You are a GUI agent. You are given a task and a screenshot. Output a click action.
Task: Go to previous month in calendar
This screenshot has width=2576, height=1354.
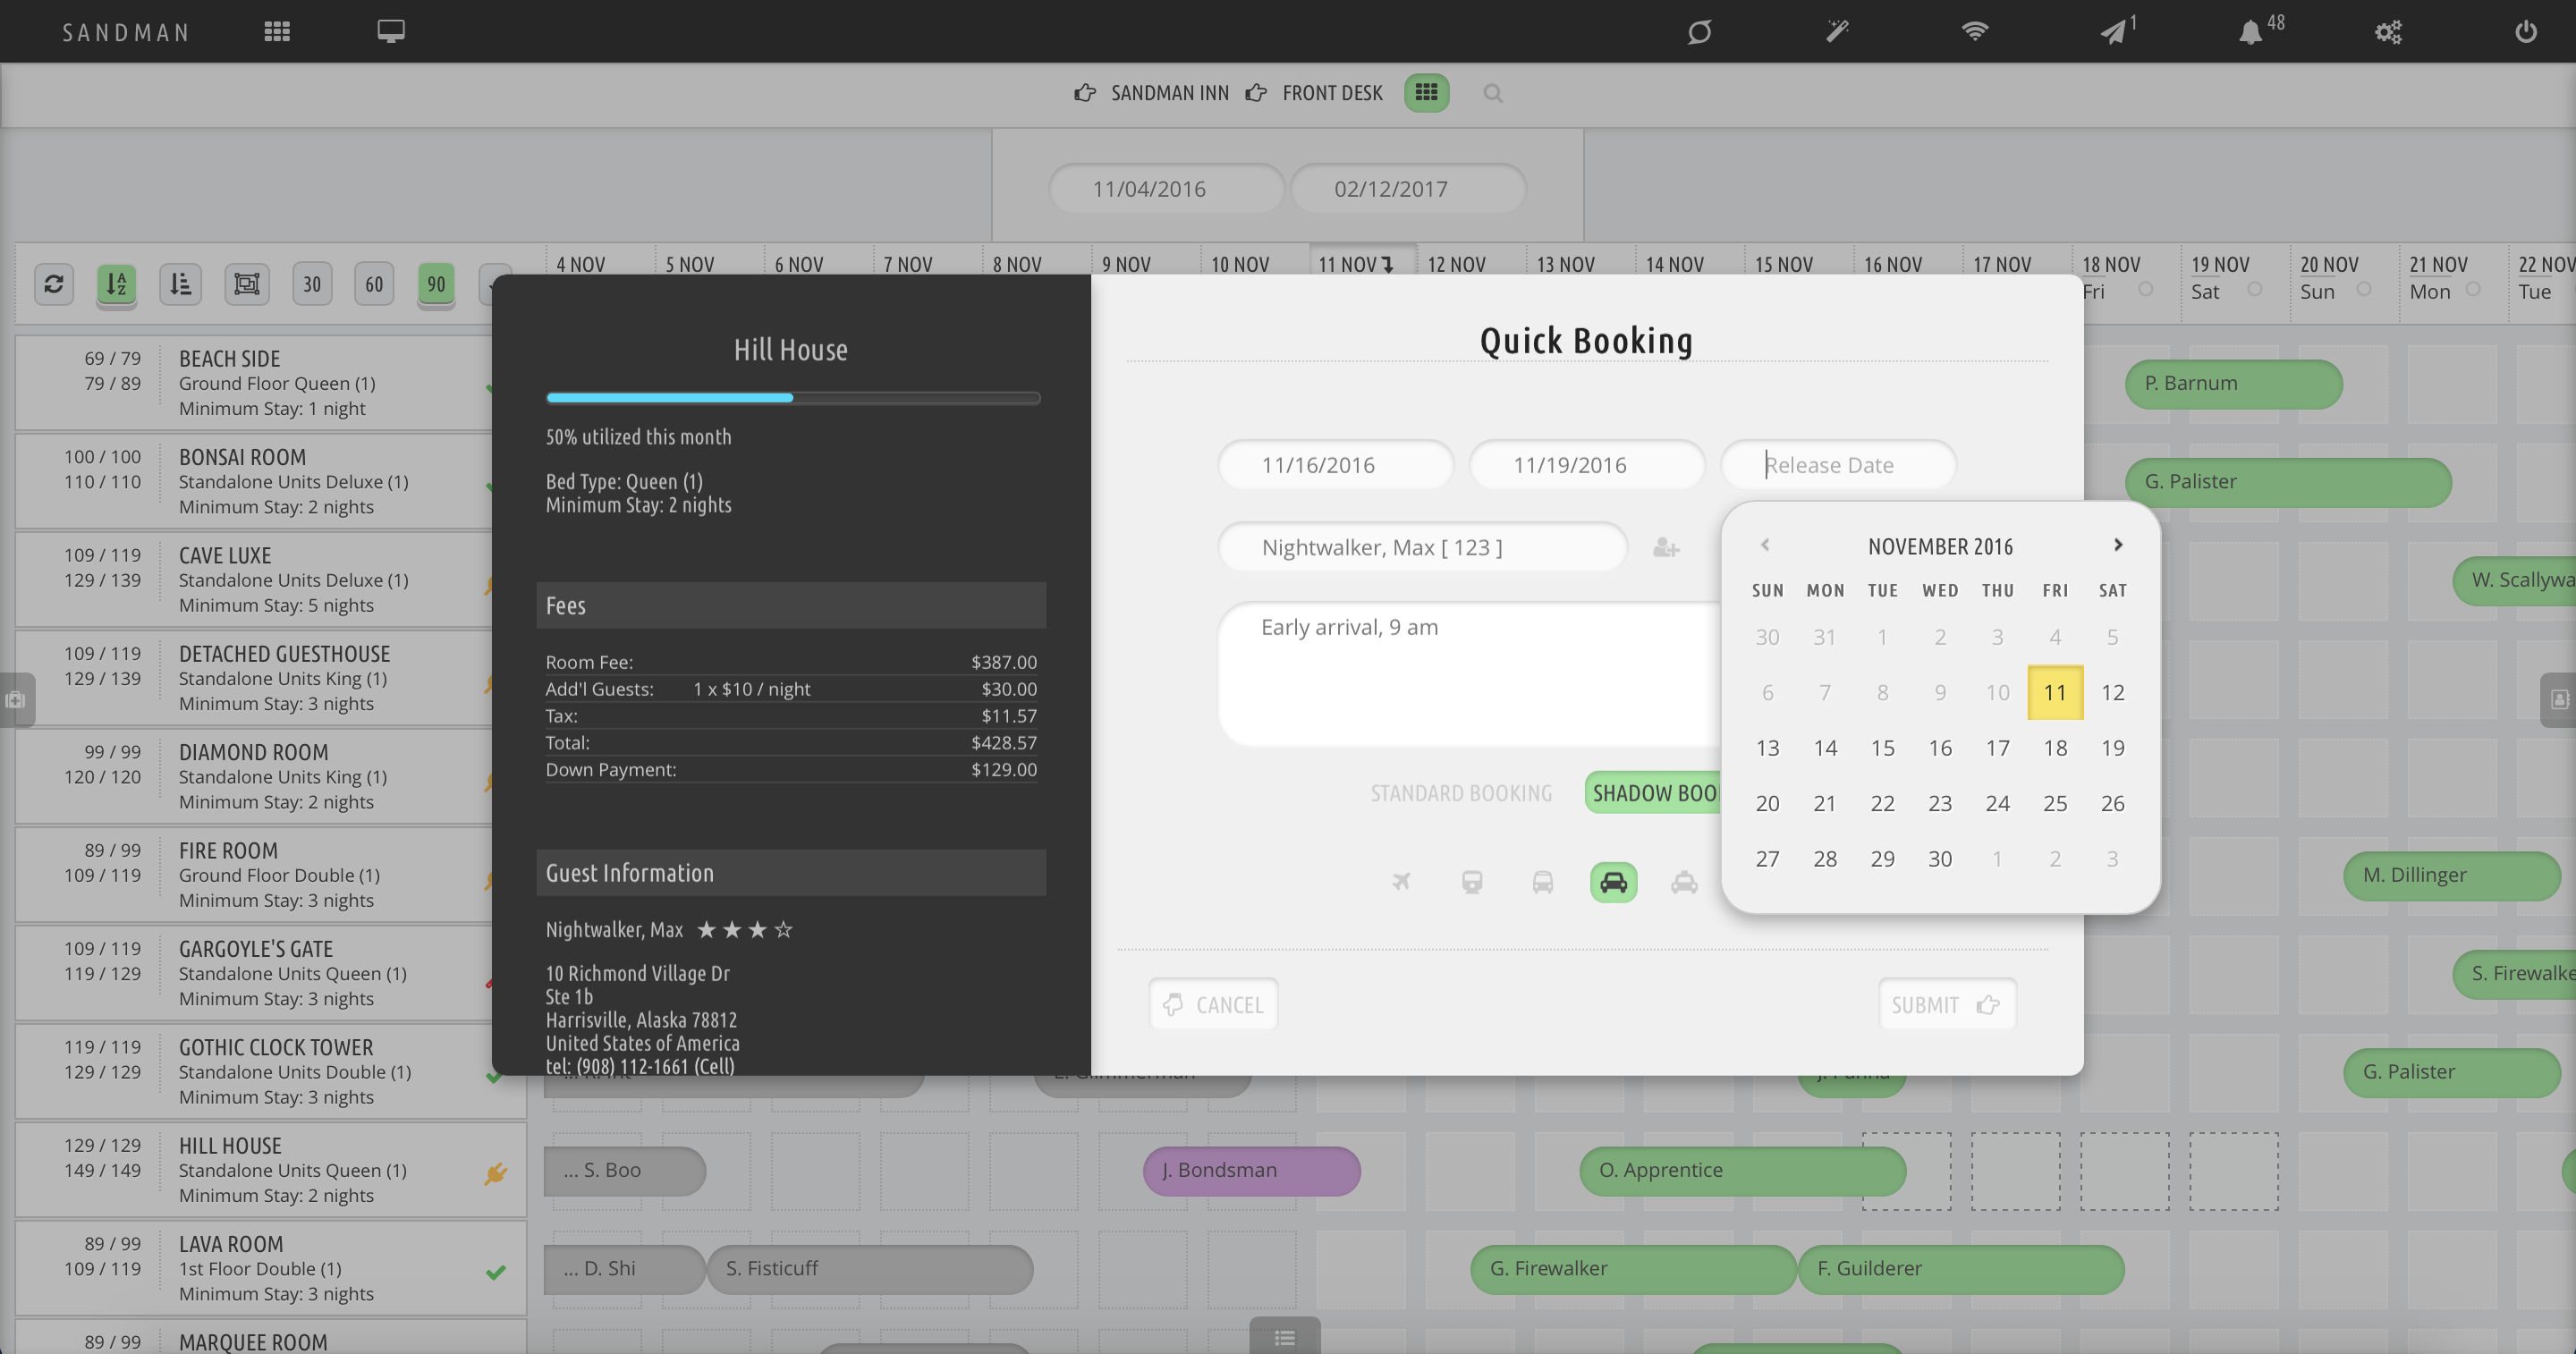point(1765,545)
